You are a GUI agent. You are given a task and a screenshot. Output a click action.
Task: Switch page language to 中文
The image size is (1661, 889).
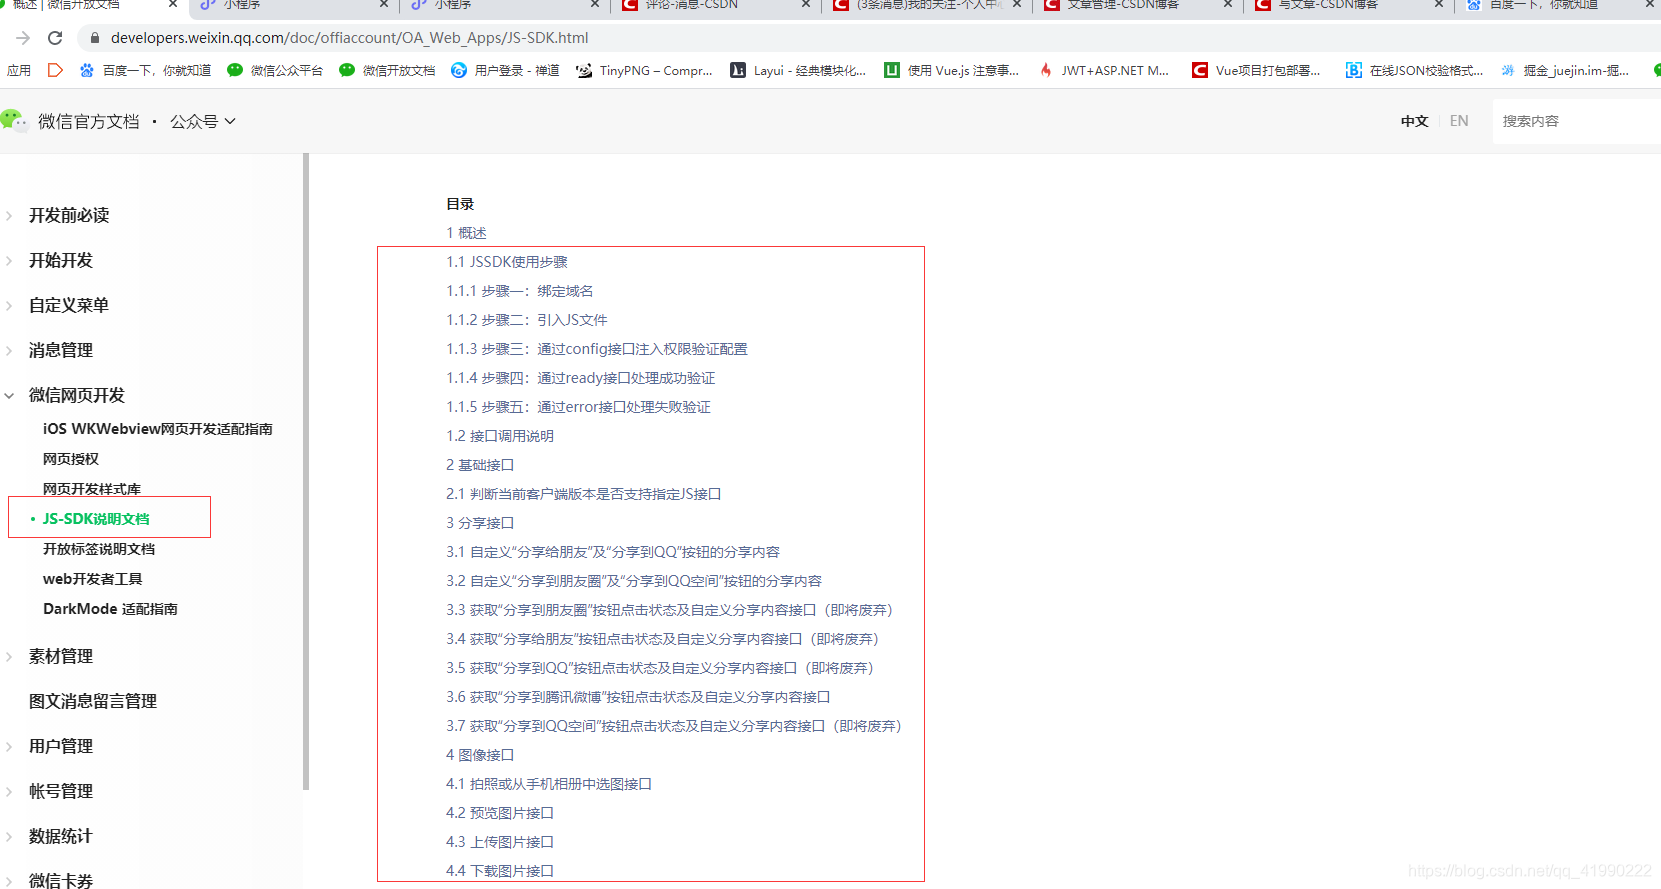pos(1414,121)
